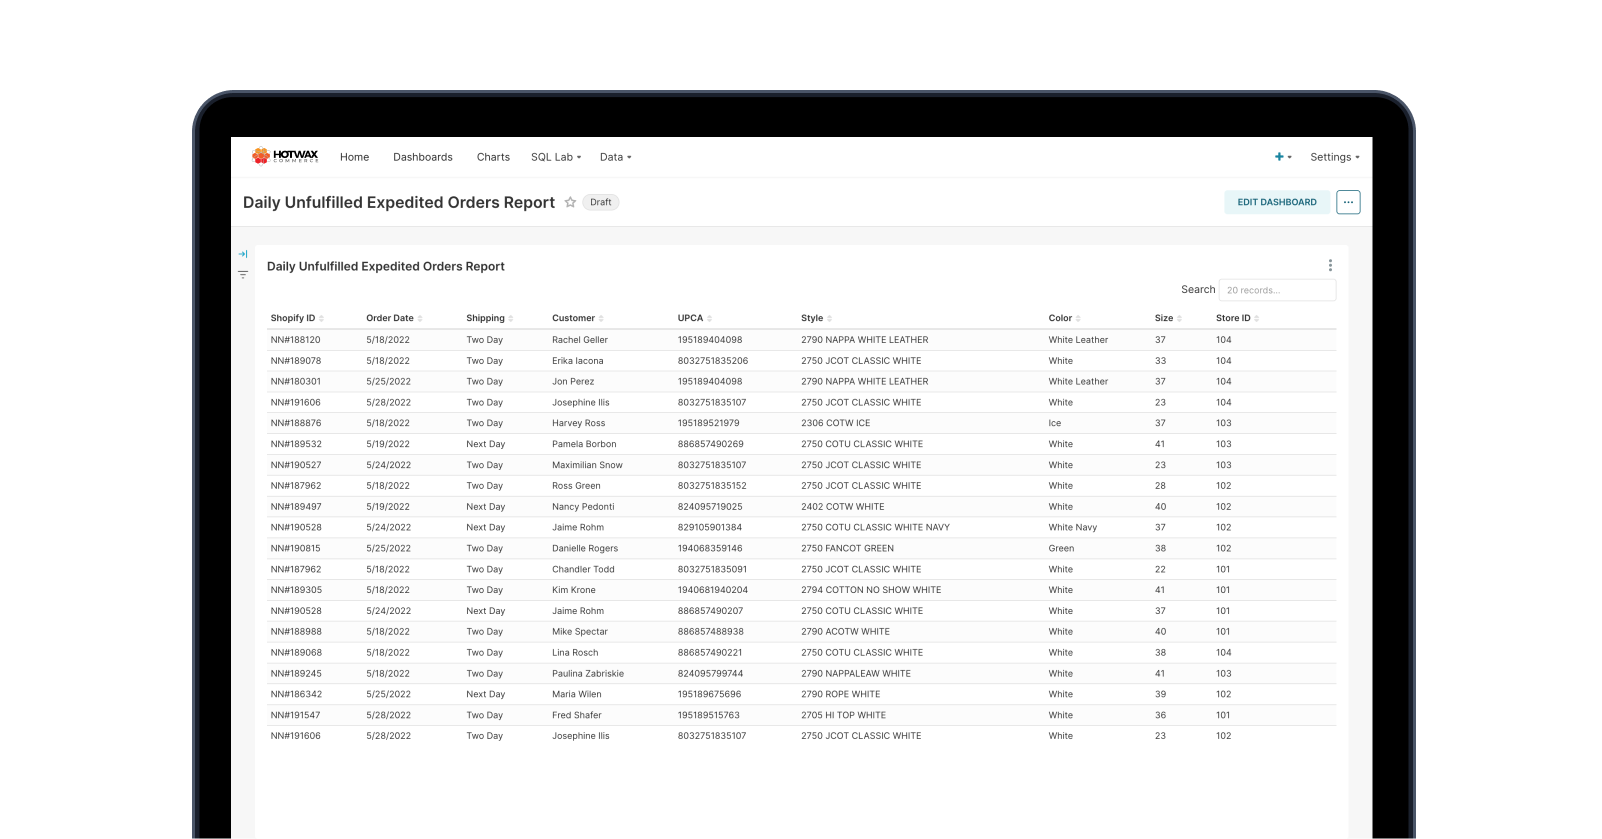
Task: Open the plus add-new menu
Action: (x=1283, y=157)
